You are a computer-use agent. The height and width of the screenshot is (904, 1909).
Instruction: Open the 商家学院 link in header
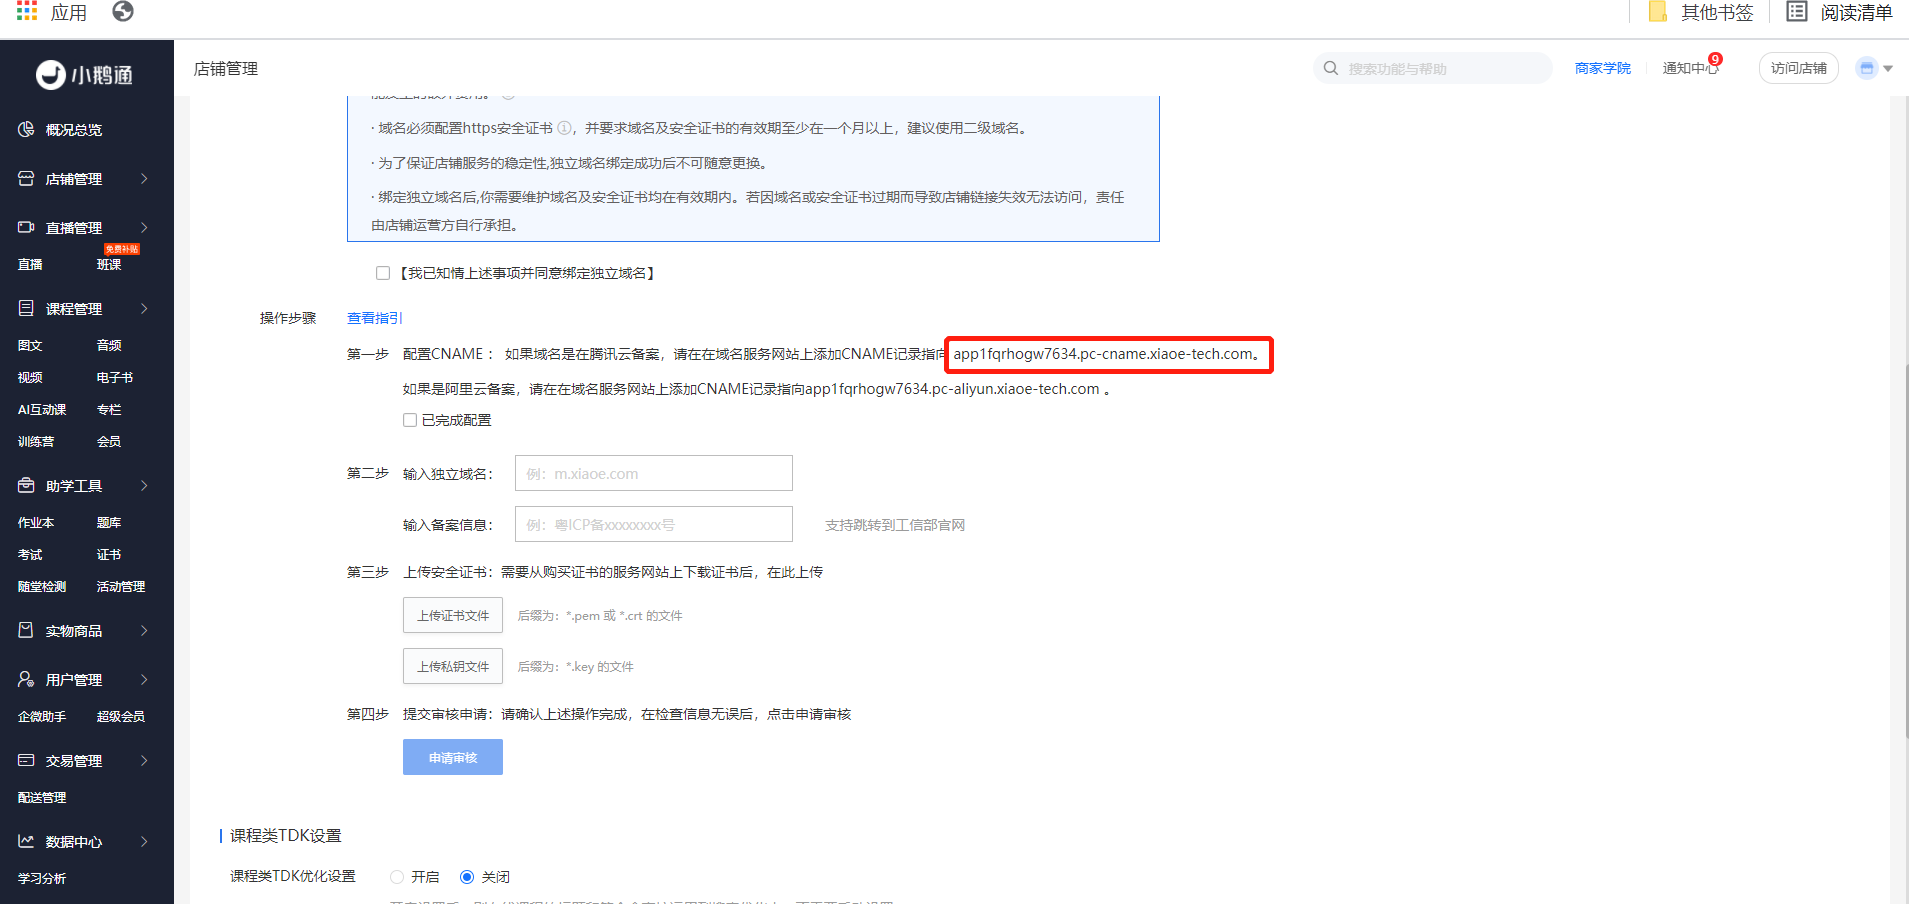1603,68
